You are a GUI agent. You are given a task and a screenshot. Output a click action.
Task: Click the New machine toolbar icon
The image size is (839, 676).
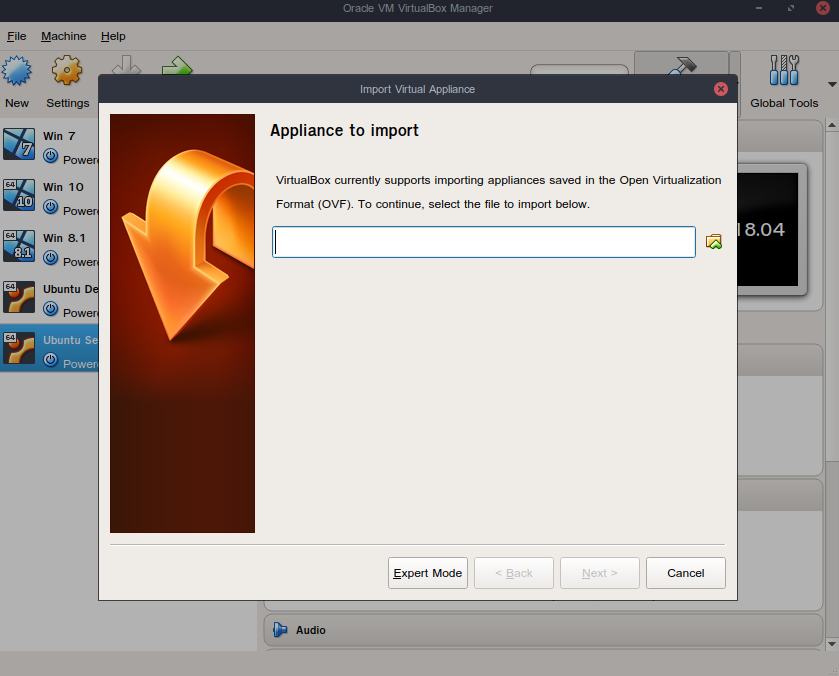tap(17, 71)
